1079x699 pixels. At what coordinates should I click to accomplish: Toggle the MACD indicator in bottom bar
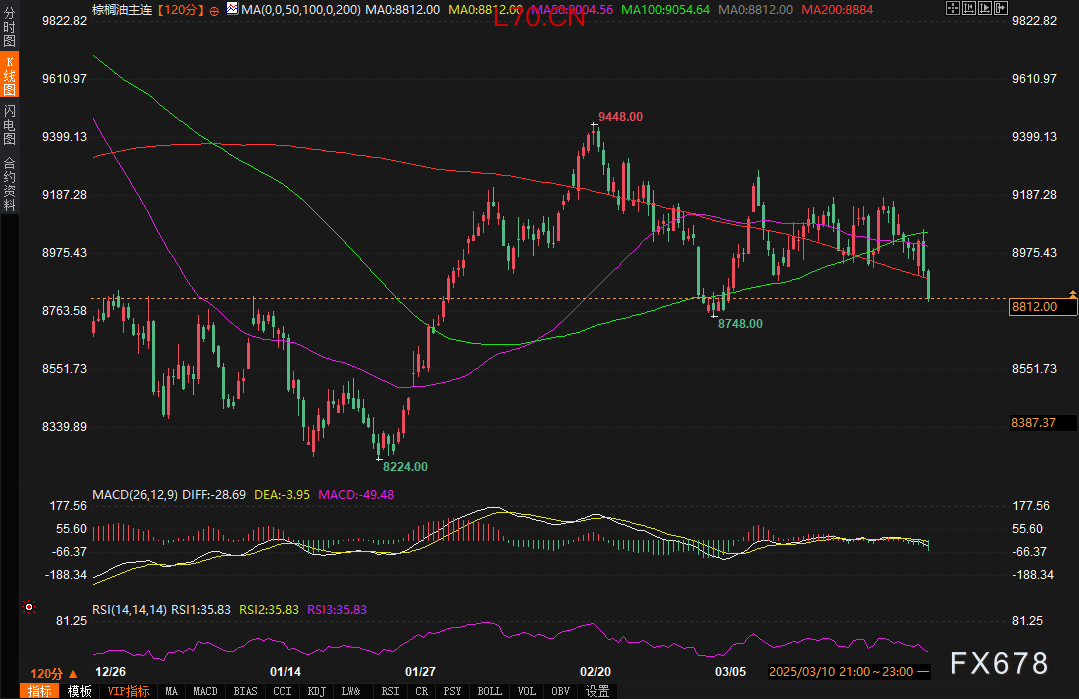tap(205, 691)
